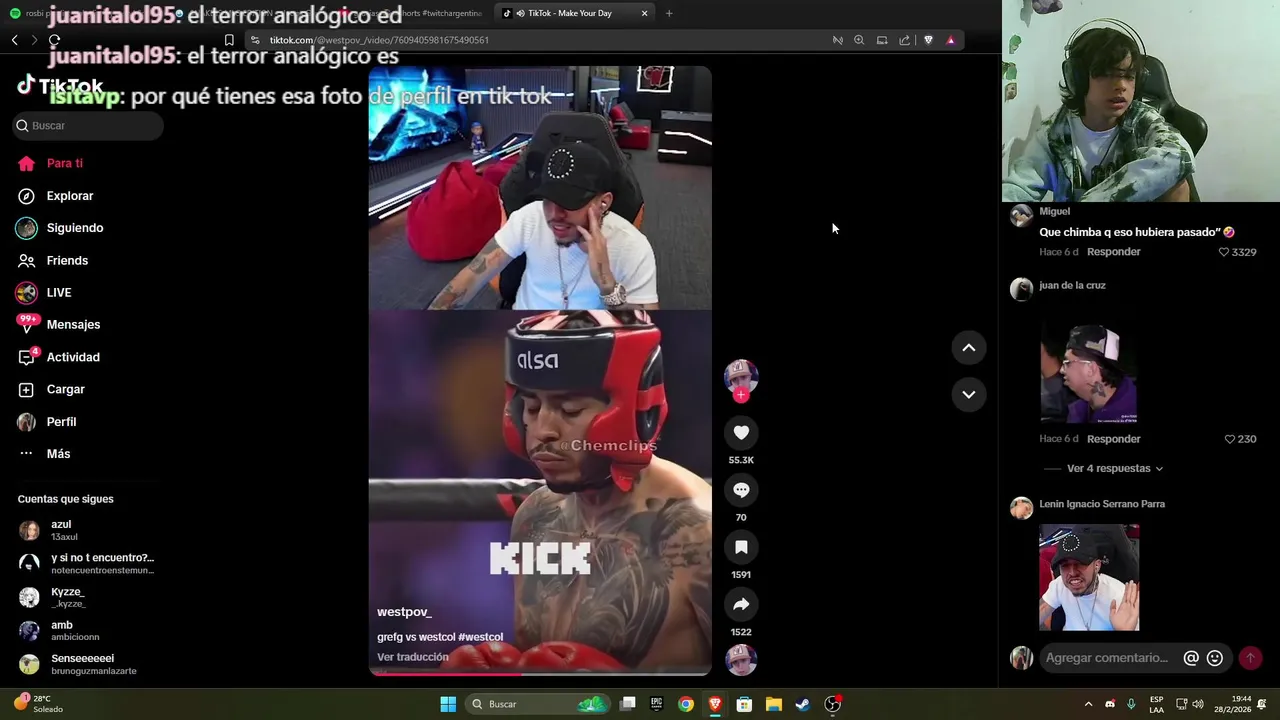Go to previous video with up arrow
The image size is (1280, 720).
pos(968,348)
